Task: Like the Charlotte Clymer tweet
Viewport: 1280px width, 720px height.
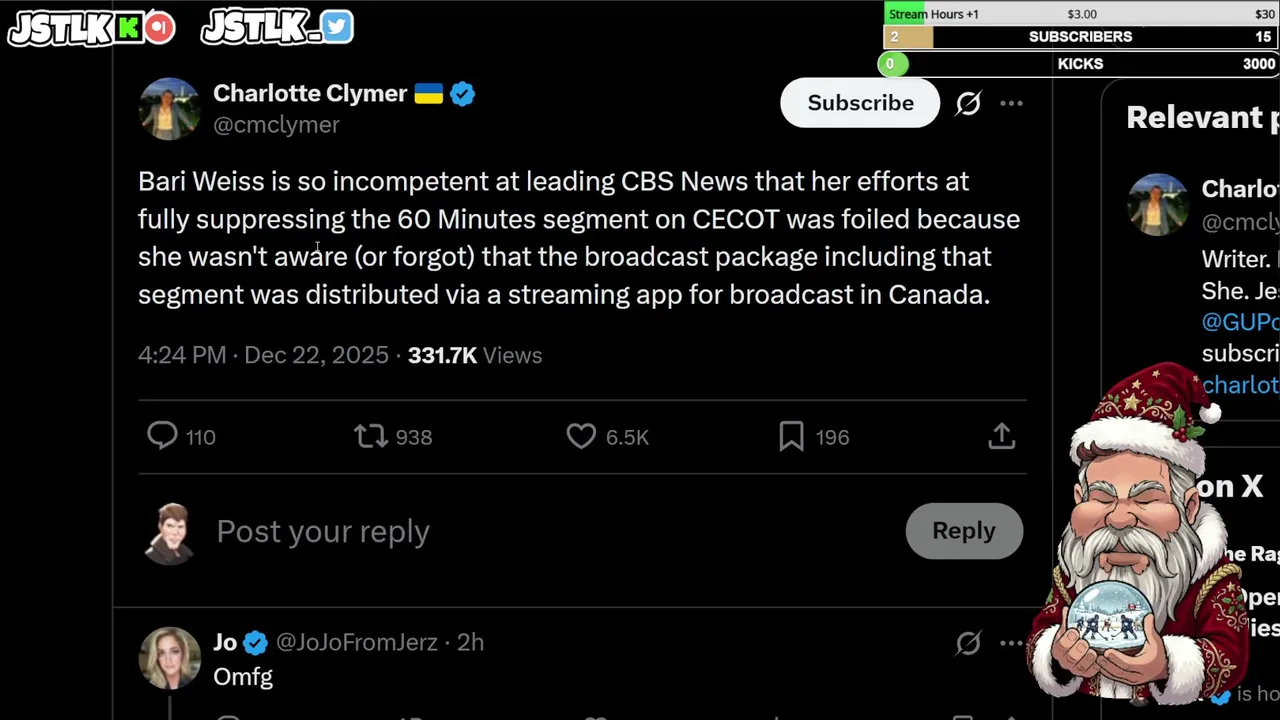Action: [x=581, y=436]
